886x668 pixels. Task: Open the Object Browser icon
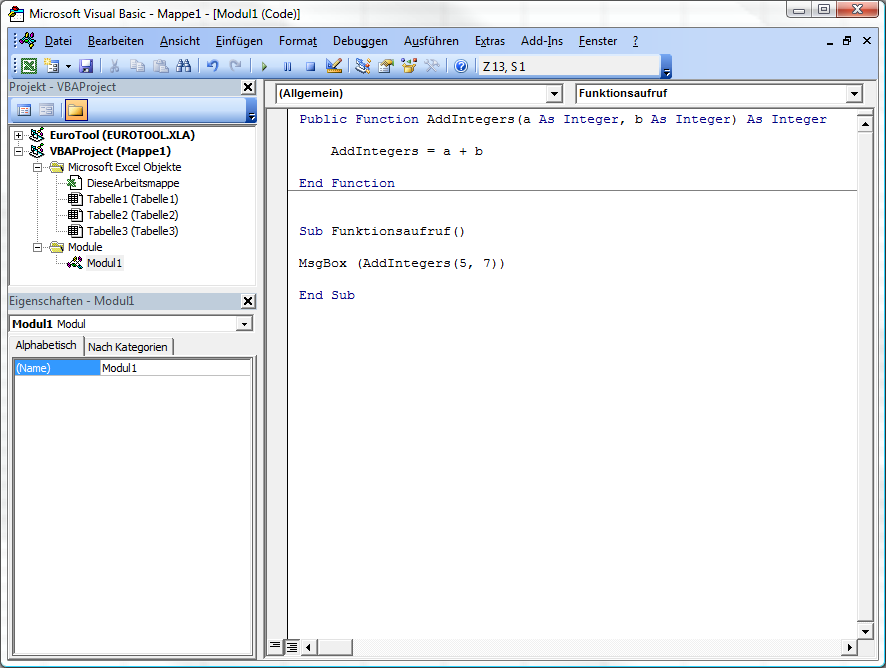(408, 66)
